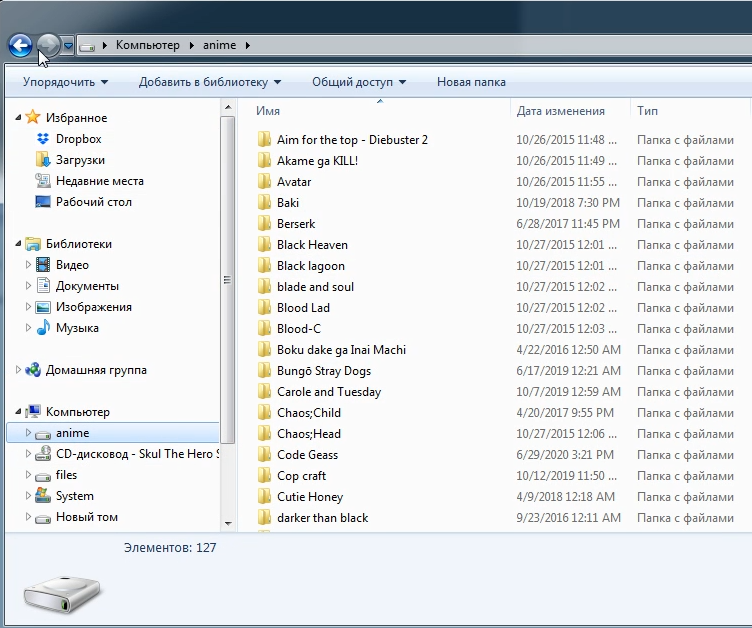Click the CD-дисковод disc icon
Screen dimensions: 752x628
tap(43, 453)
